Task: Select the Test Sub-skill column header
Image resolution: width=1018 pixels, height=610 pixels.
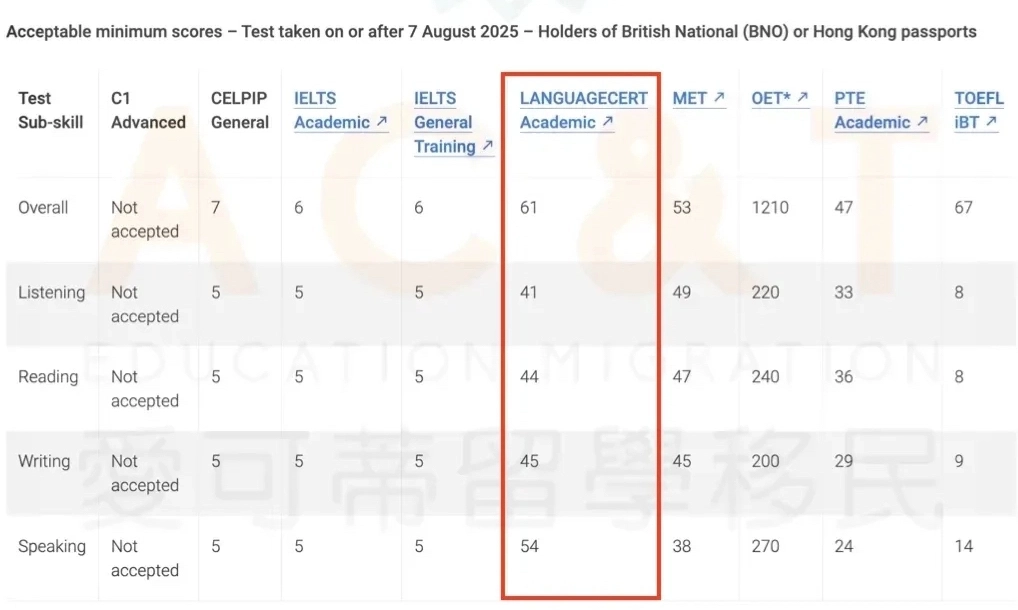Action: (50, 110)
